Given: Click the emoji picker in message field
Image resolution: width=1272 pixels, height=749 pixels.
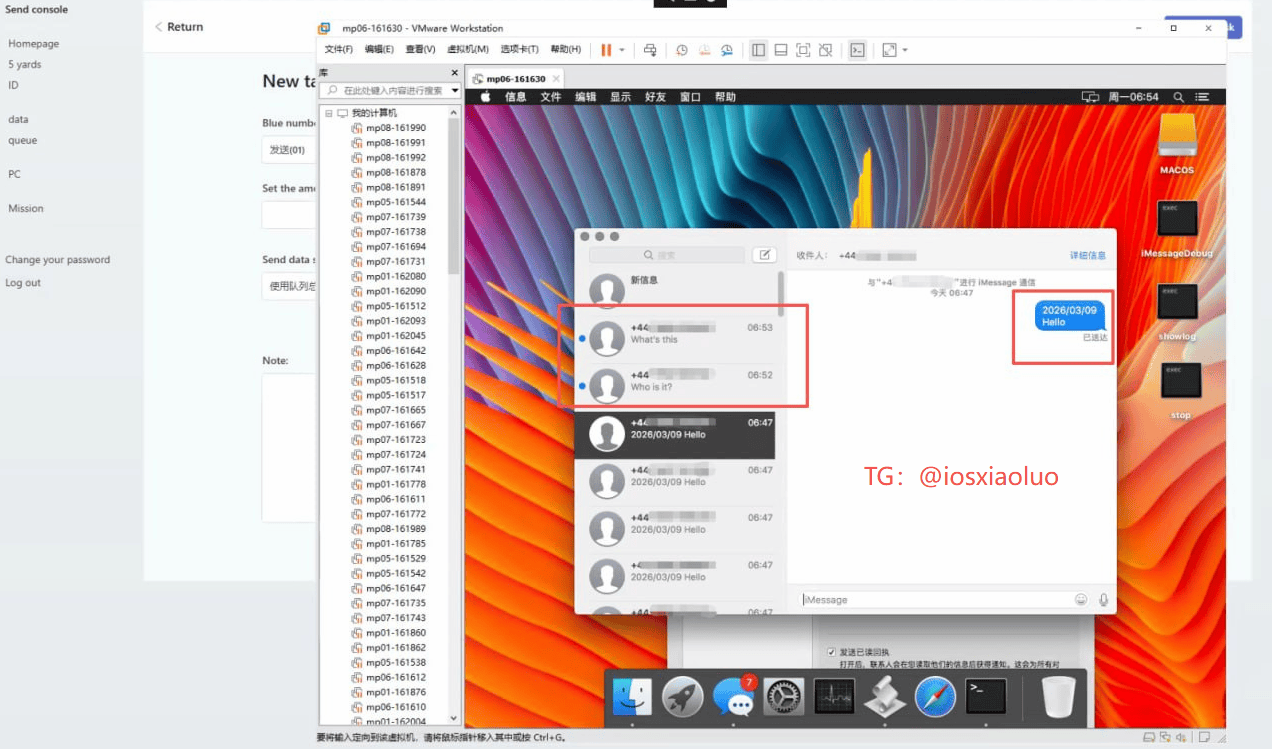Looking at the screenshot, I should click(x=1081, y=600).
